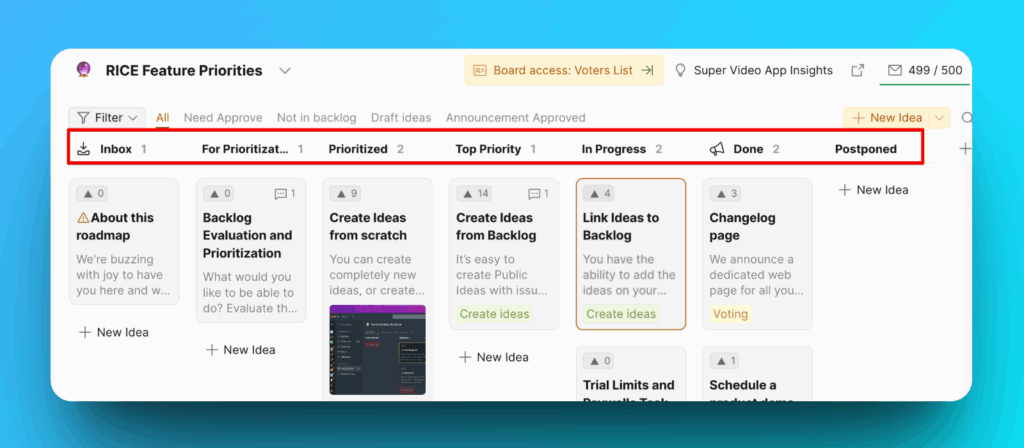
Task: Open comments on Backlog Evaluation and Prioritization card
Action: coord(284,194)
